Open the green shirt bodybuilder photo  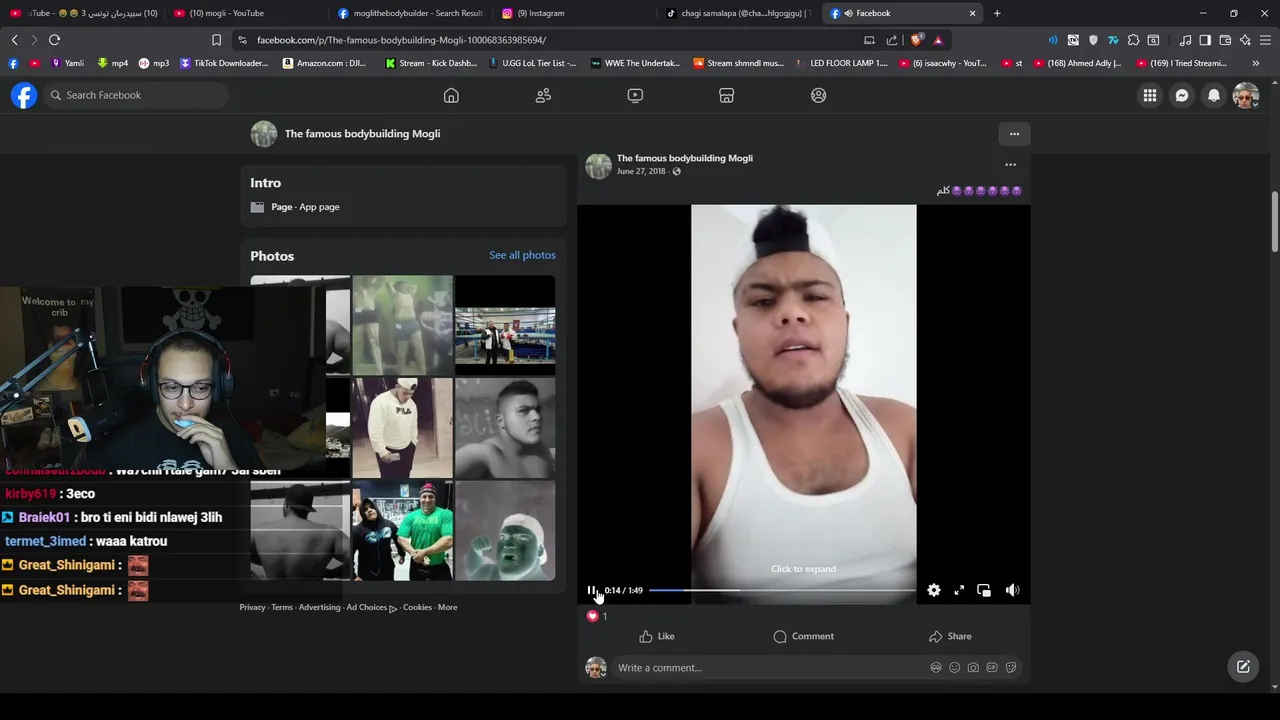402,531
